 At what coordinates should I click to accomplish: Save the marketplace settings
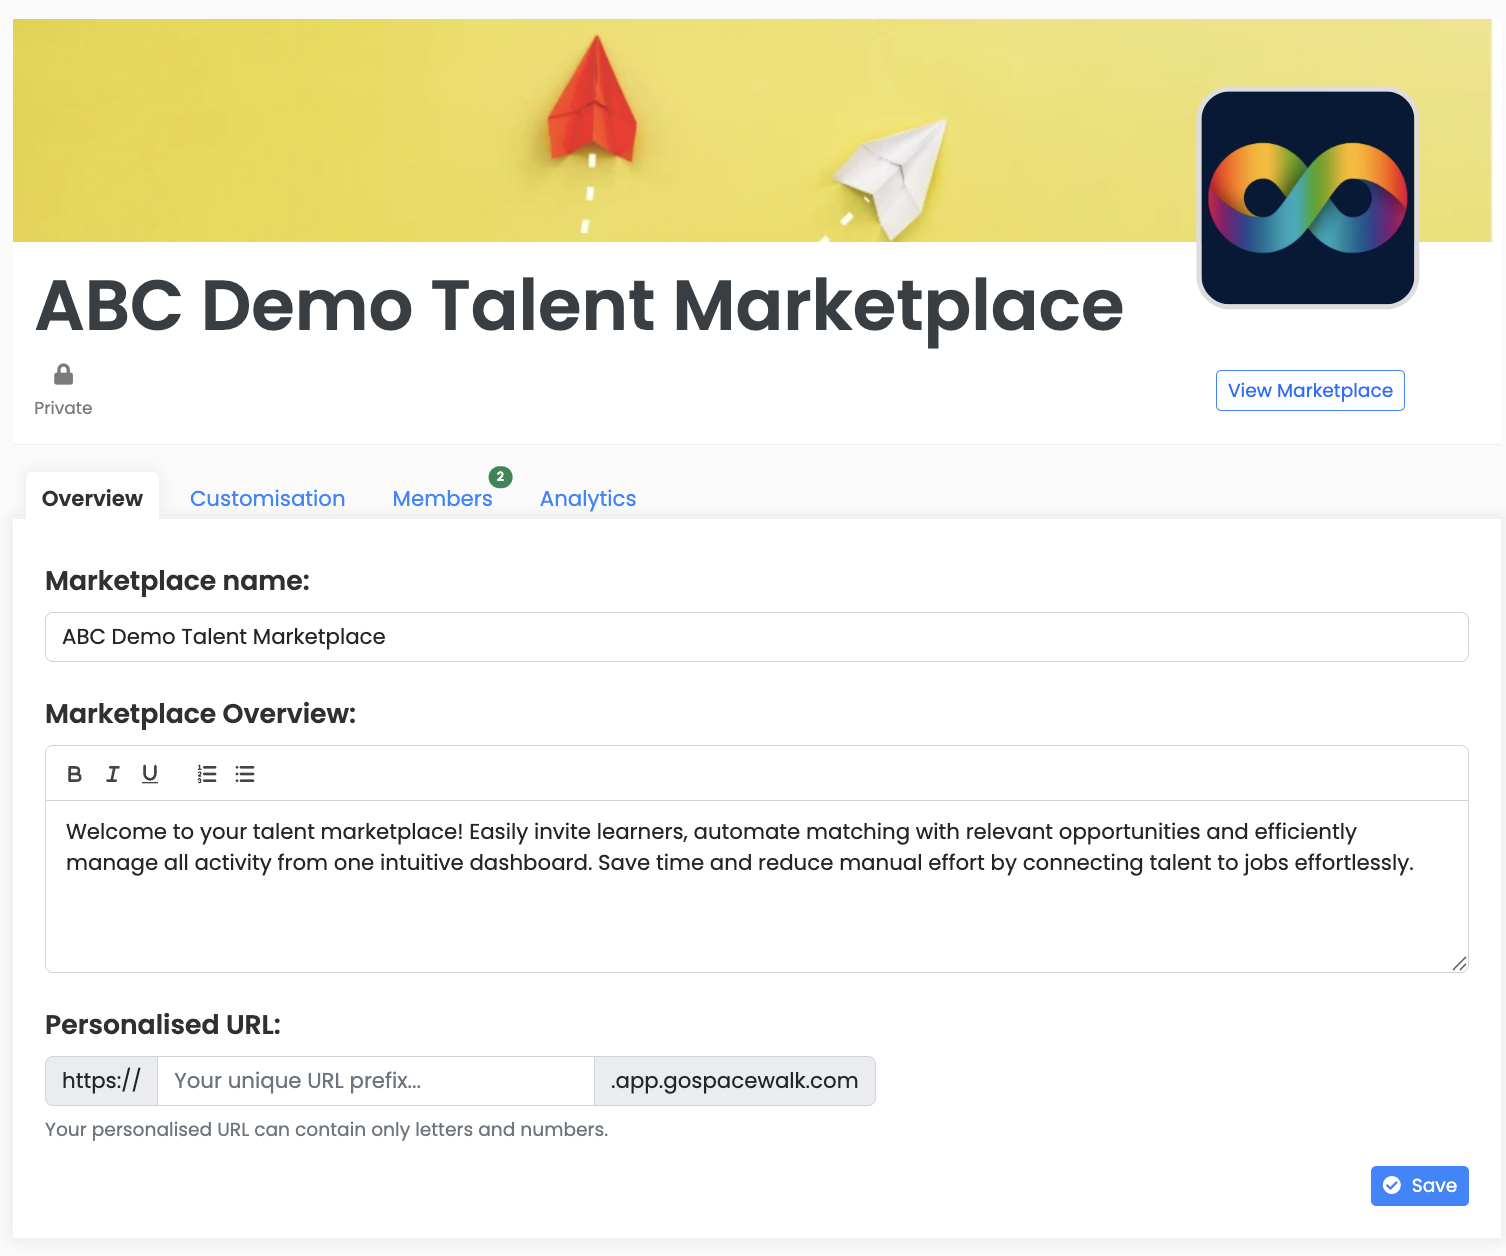(x=1420, y=1186)
